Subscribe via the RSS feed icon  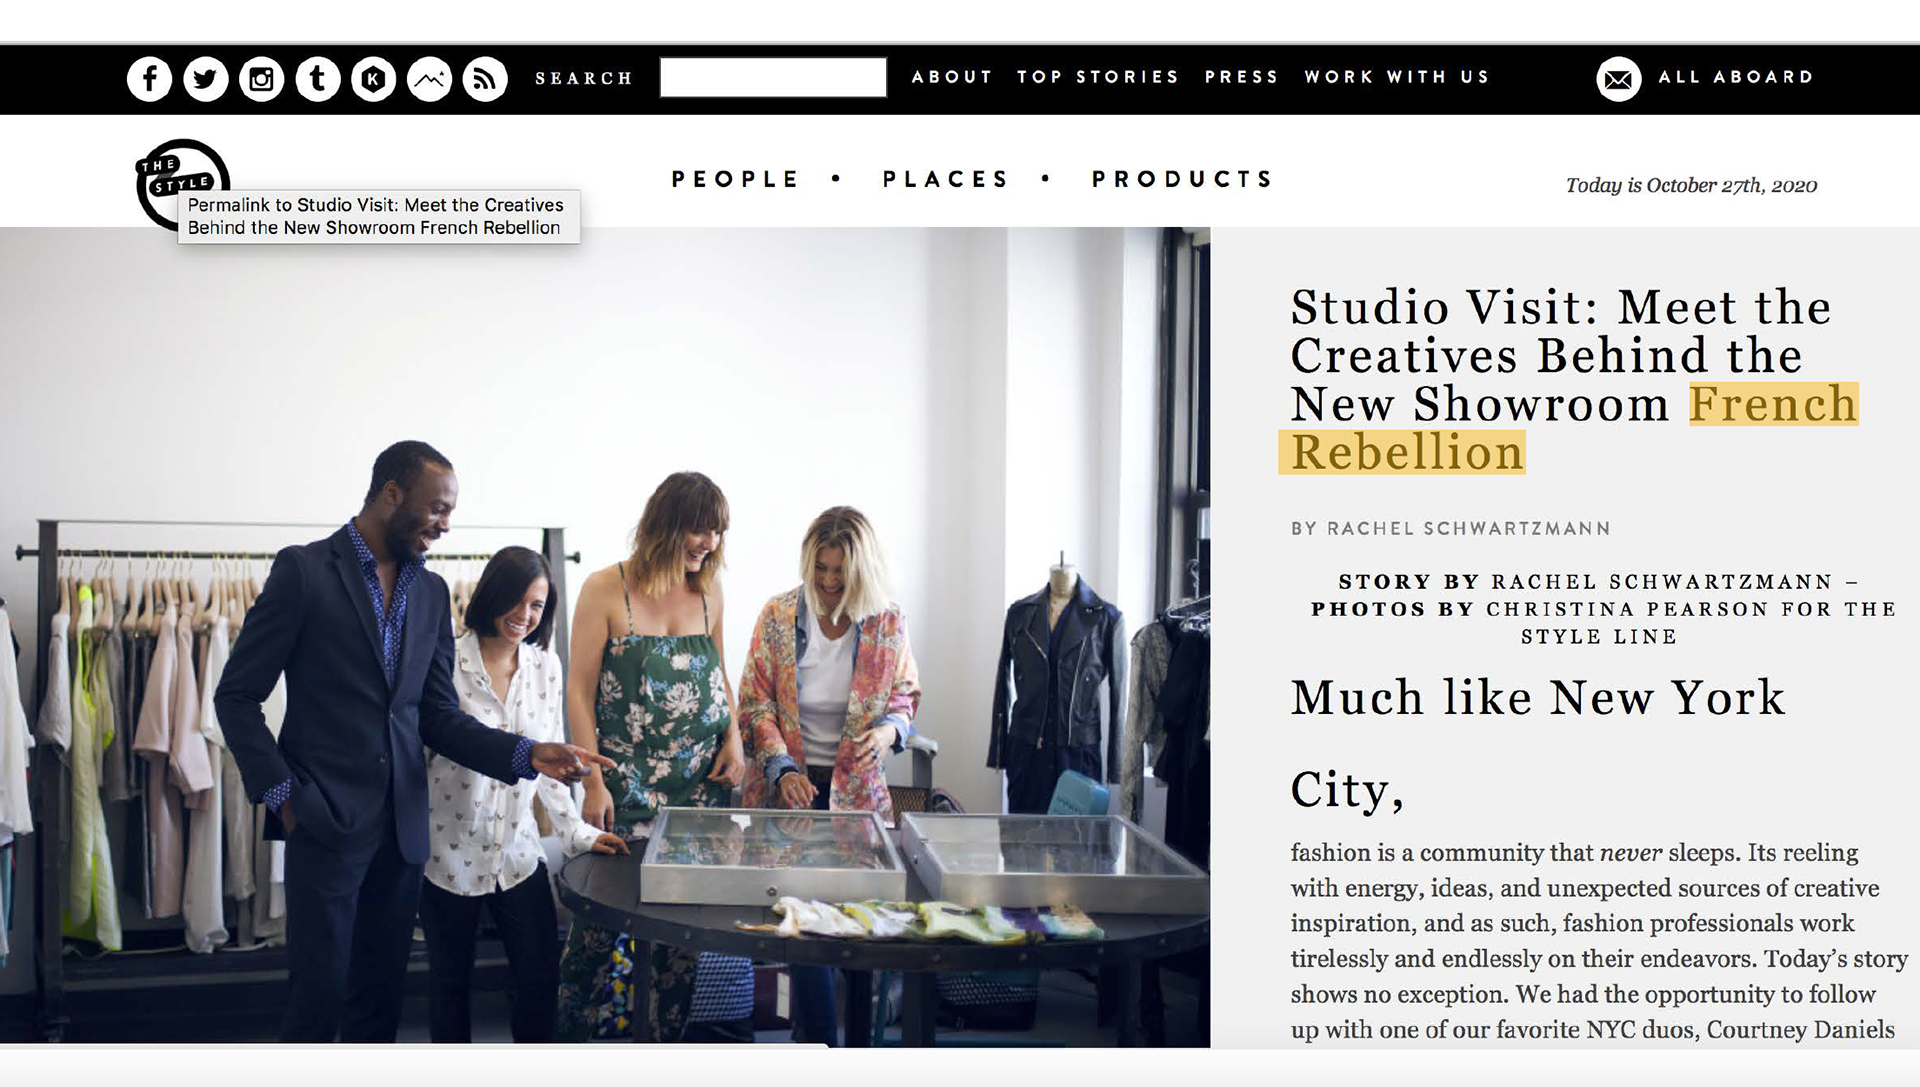(x=485, y=78)
